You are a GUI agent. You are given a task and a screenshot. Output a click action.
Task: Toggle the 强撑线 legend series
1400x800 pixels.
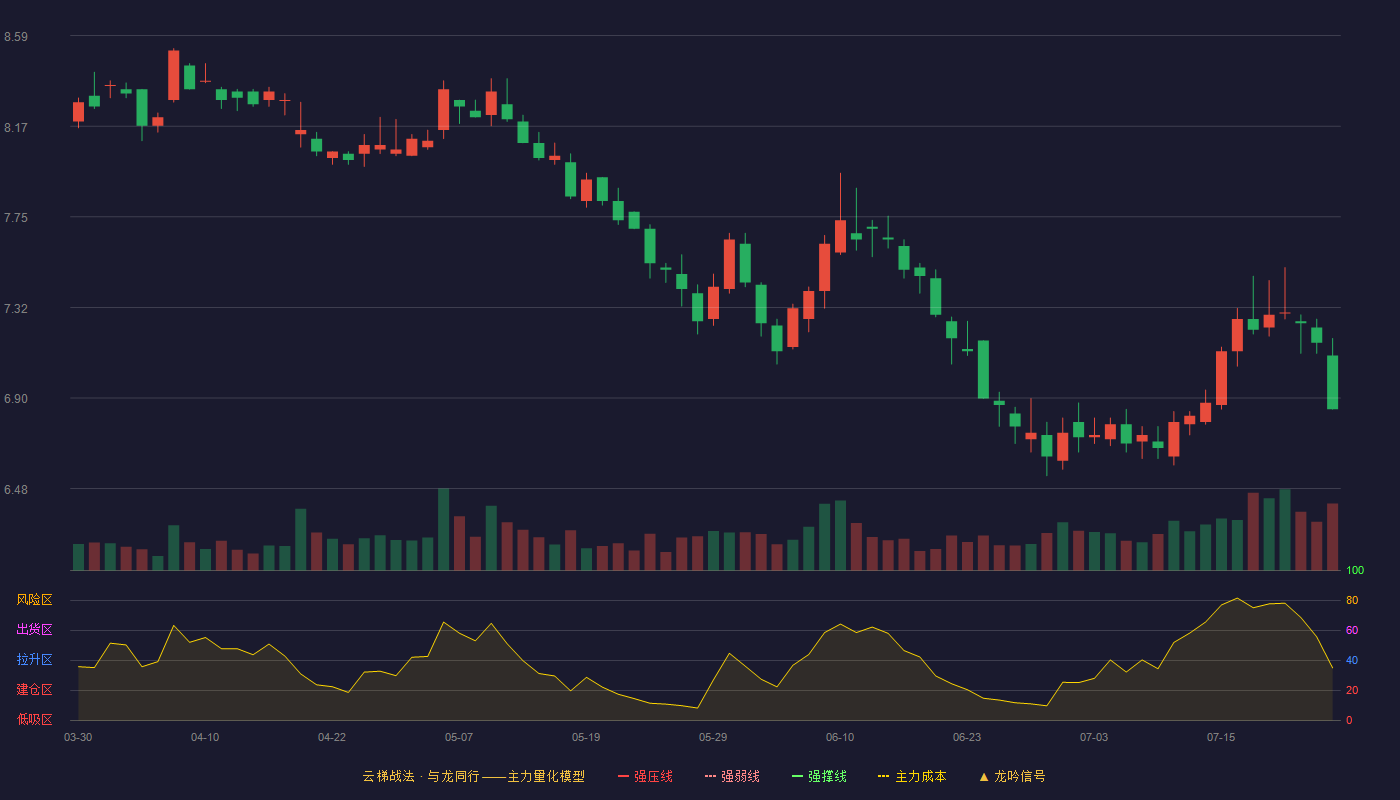[x=819, y=776]
